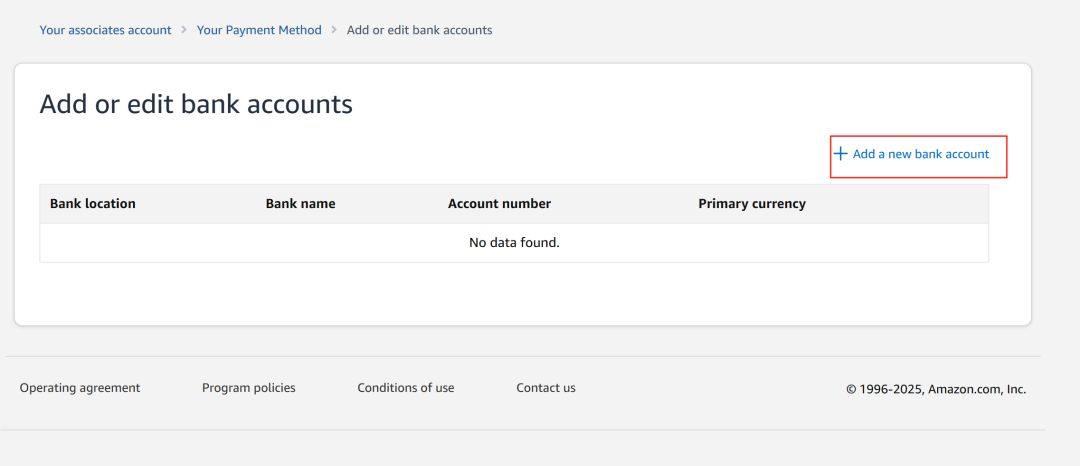Screen dimensions: 1080x466
Task: Go back to Your Payment Method
Action: point(259,30)
